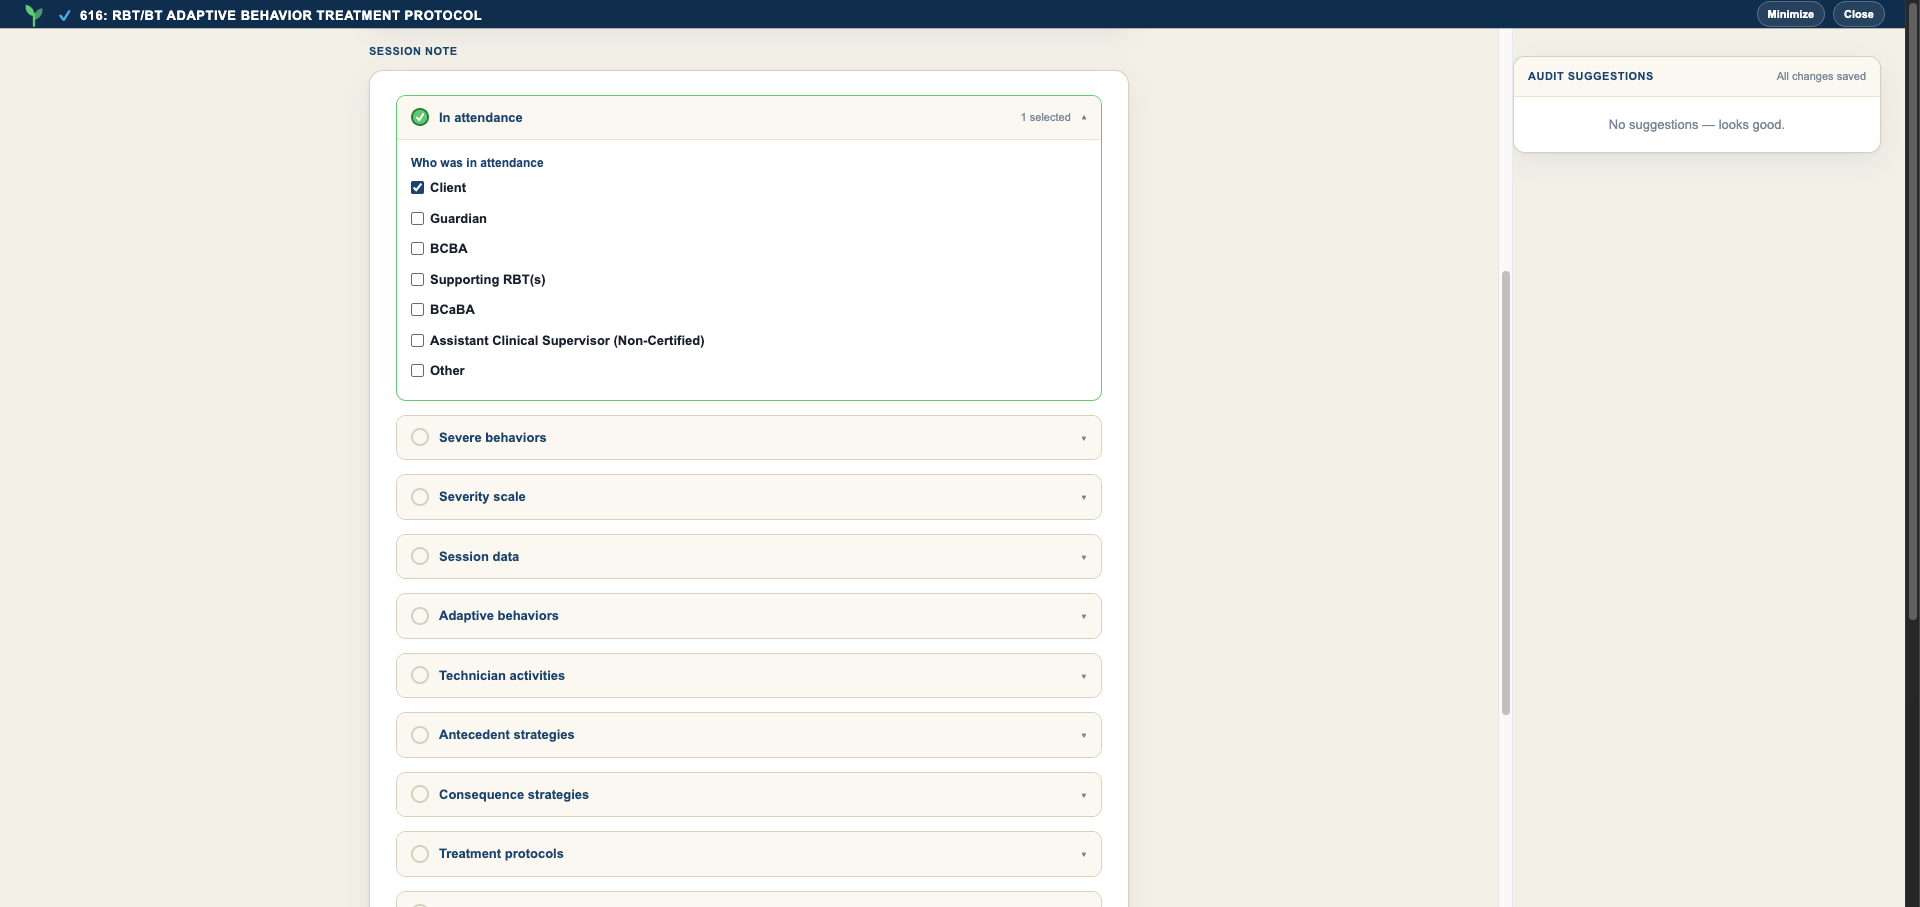This screenshot has height=907, width=1920.
Task: Tick the Other attendance checkbox
Action: pos(418,371)
